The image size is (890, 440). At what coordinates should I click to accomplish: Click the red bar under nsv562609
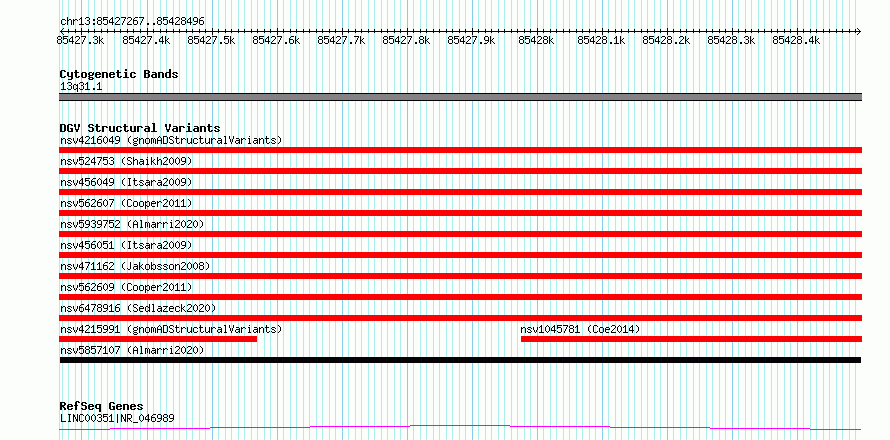pyautogui.click(x=460, y=297)
